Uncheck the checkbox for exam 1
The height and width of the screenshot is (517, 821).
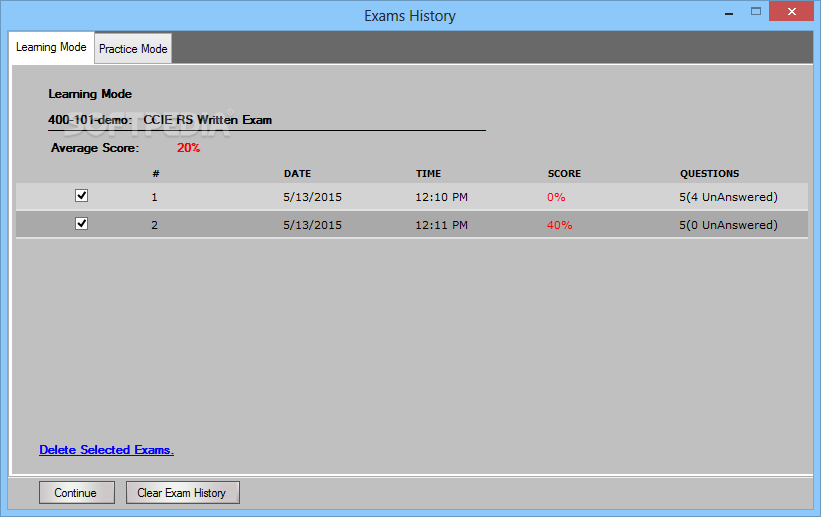[x=81, y=195]
